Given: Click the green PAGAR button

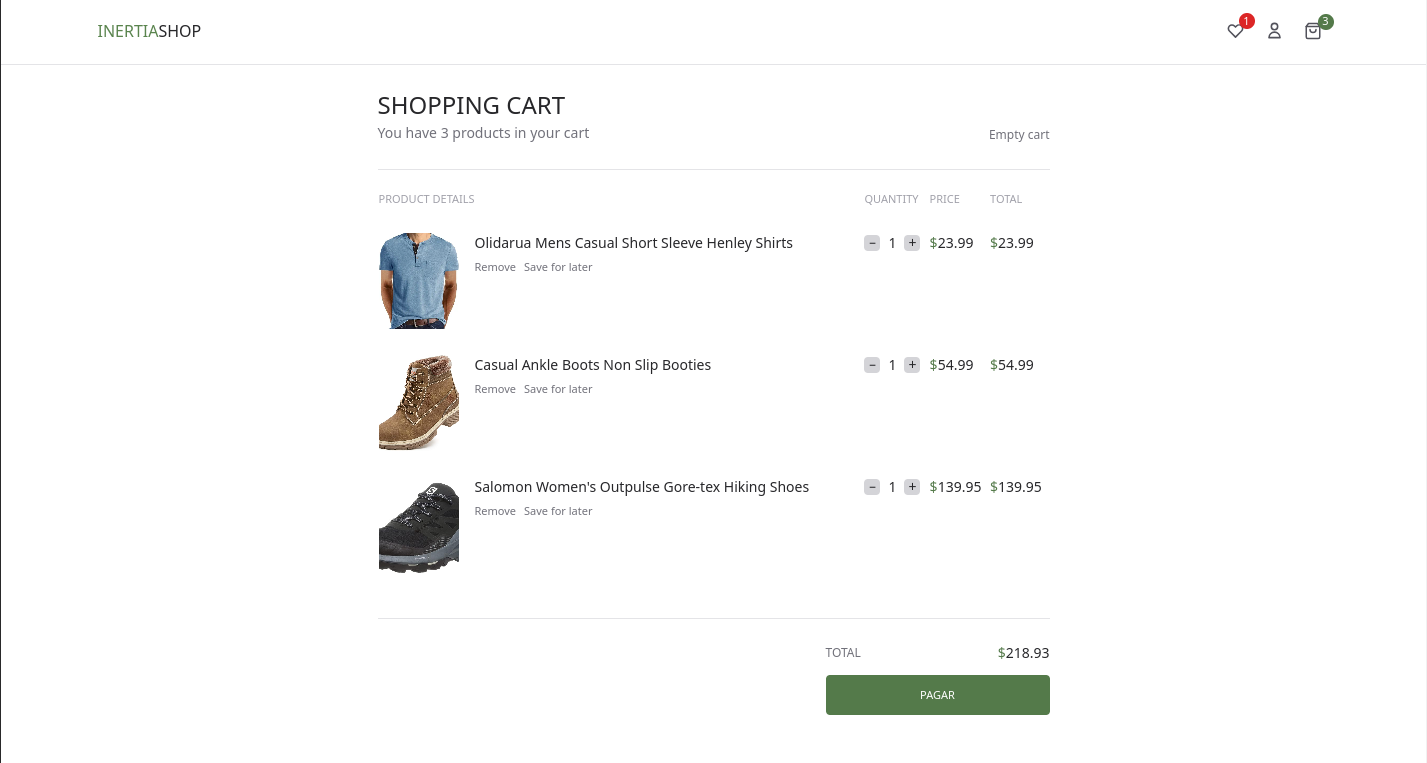Looking at the screenshot, I should point(938,695).
